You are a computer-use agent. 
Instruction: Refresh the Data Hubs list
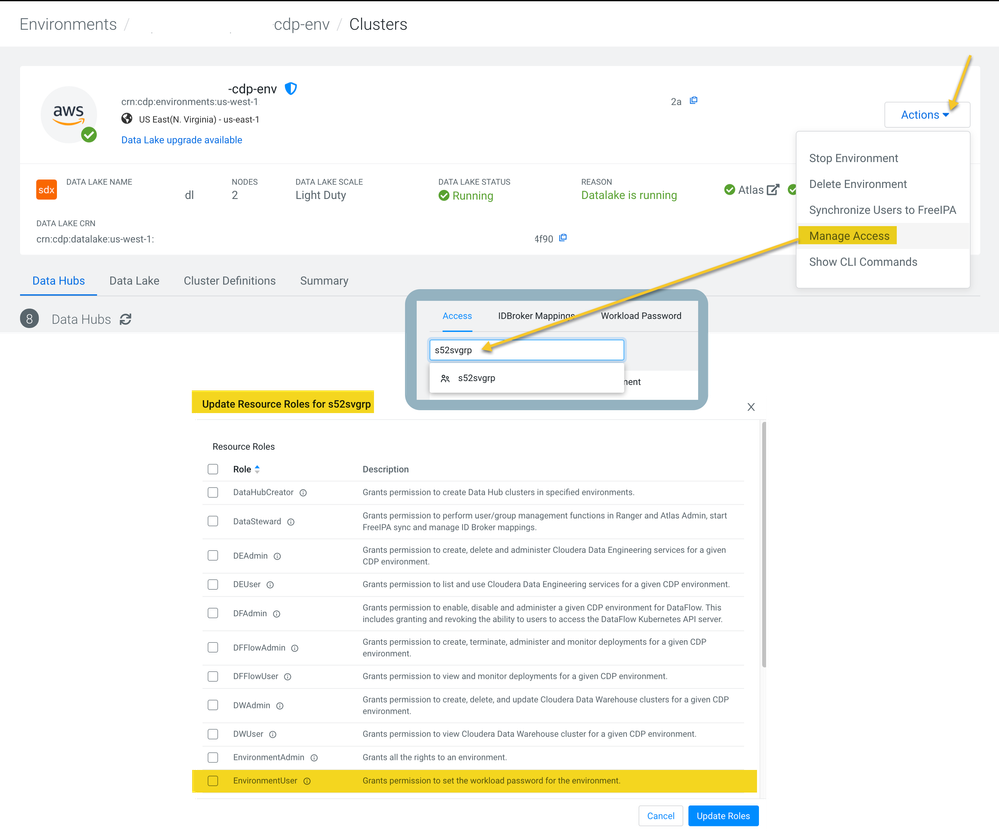[x=126, y=319]
